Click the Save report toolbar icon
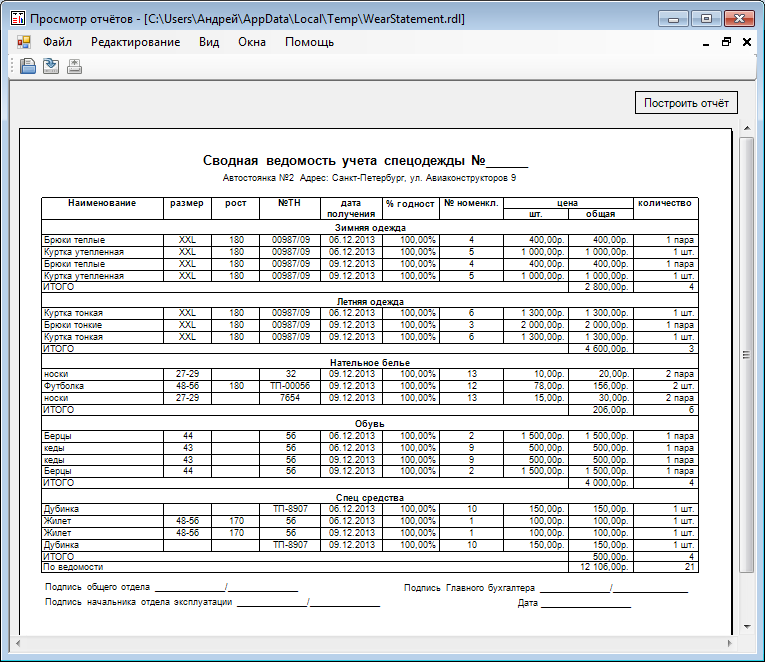This screenshot has width=765, height=662. pos(51,66)
